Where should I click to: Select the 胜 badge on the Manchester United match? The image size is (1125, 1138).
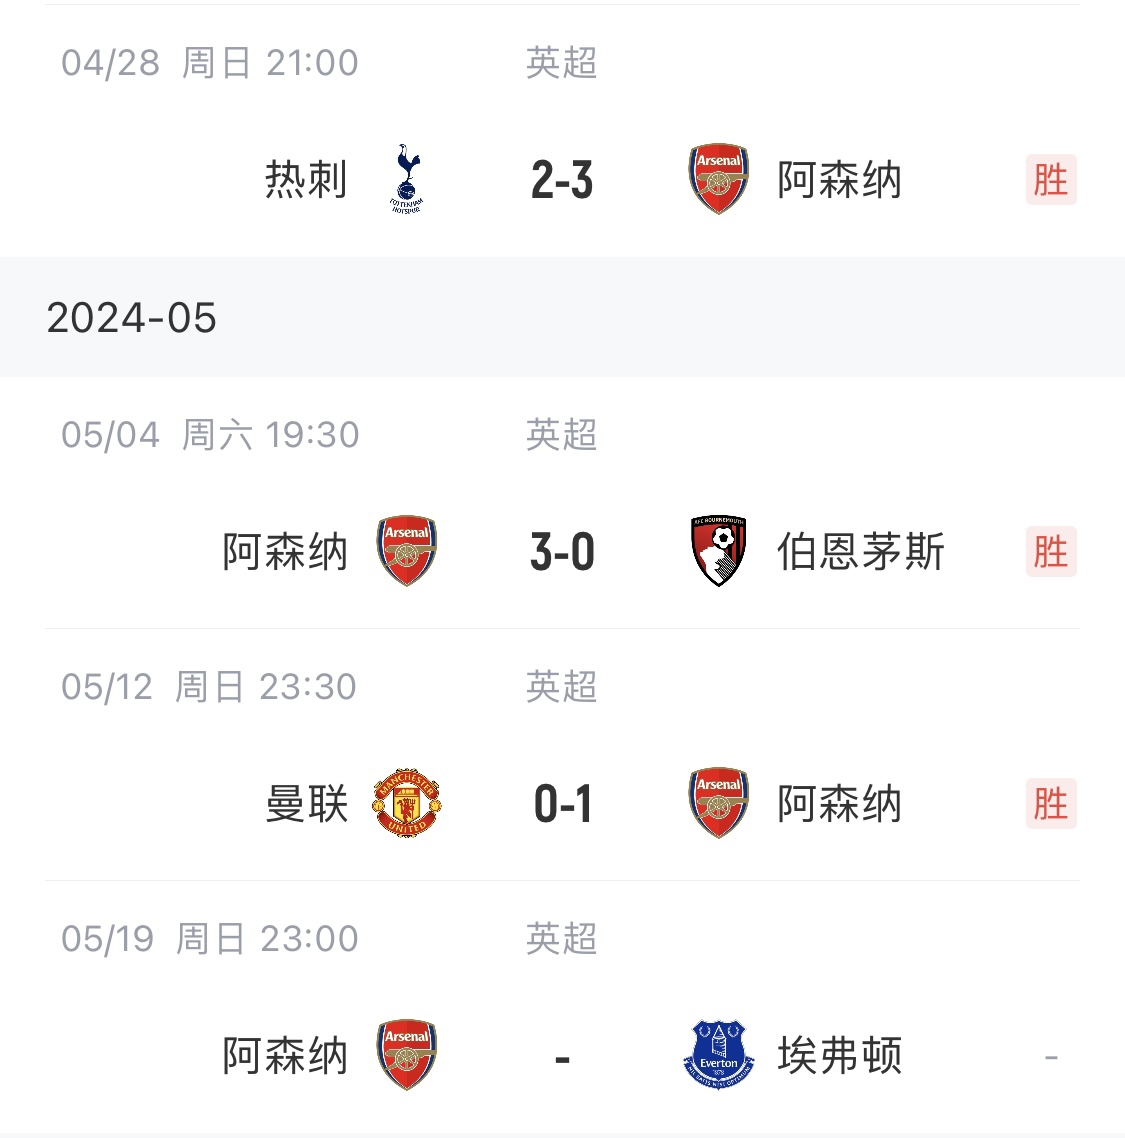pos(1050,804)
